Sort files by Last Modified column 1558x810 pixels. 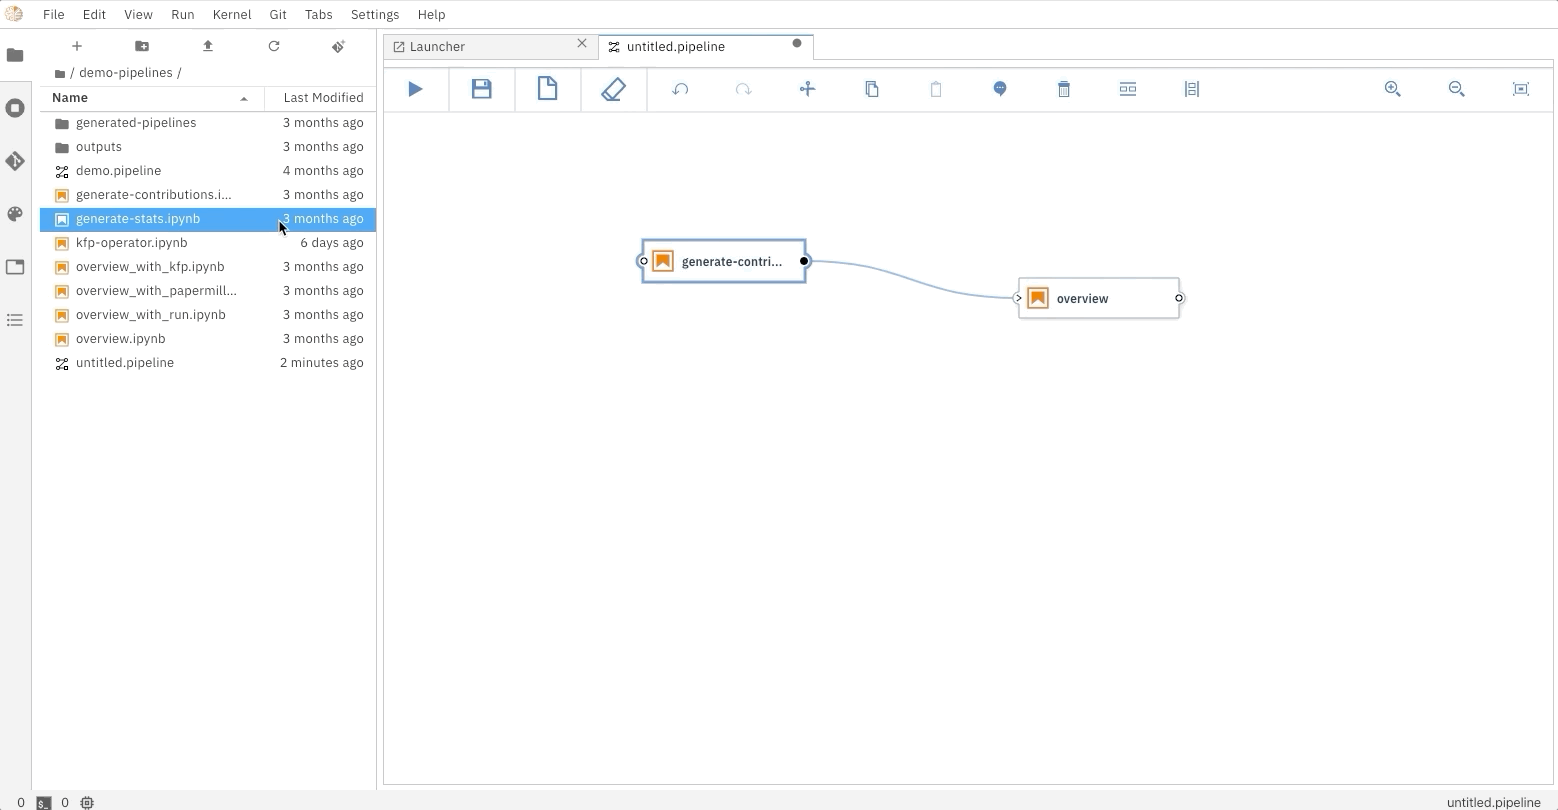320,98
